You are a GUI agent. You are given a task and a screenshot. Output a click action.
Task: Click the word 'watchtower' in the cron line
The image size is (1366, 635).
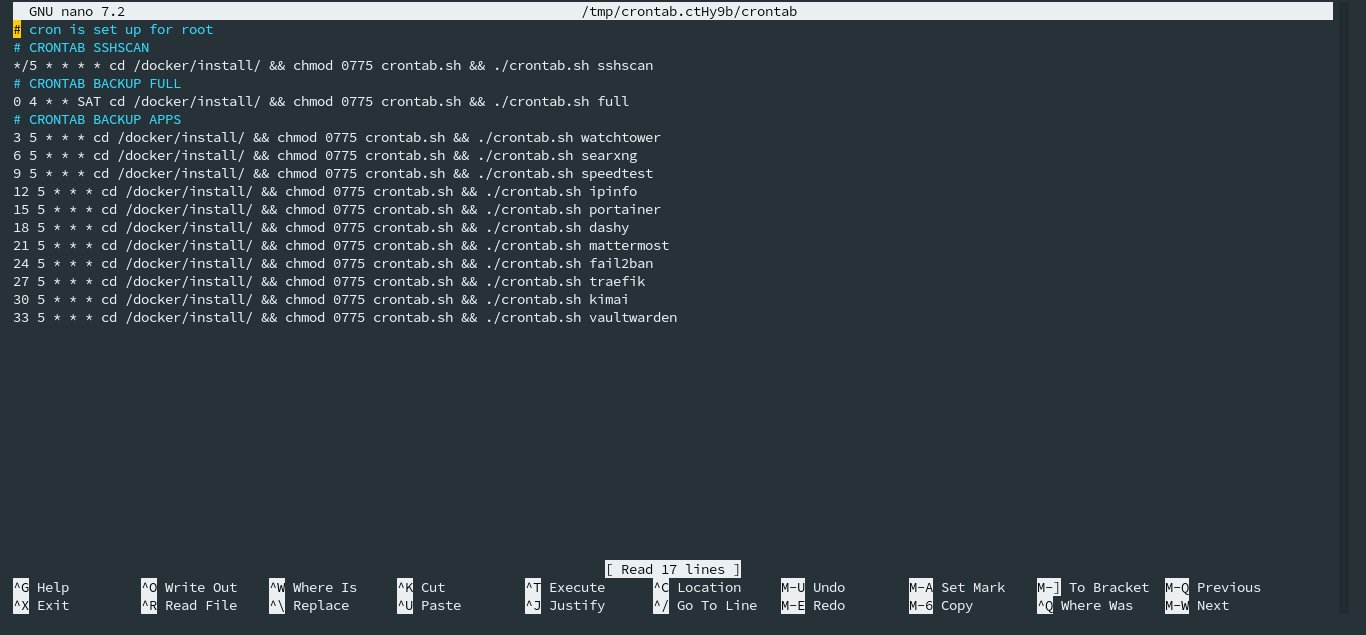click(x=621, y=137)
